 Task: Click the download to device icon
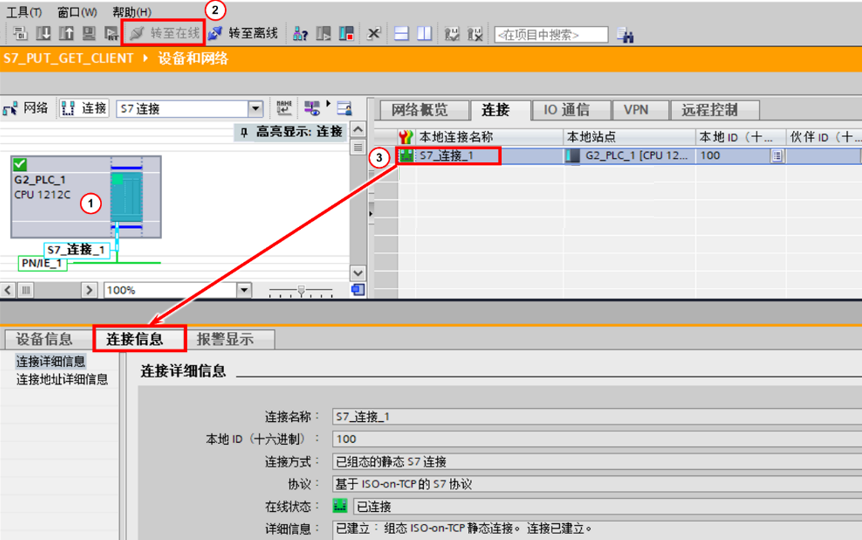[43, 34]
